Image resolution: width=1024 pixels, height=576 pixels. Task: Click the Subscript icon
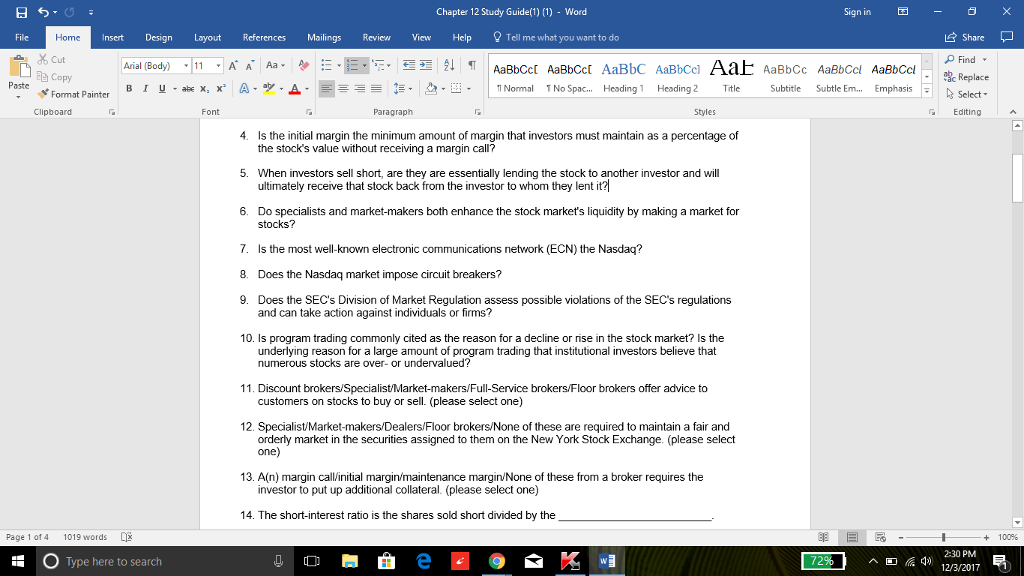(x=204, y=89)
